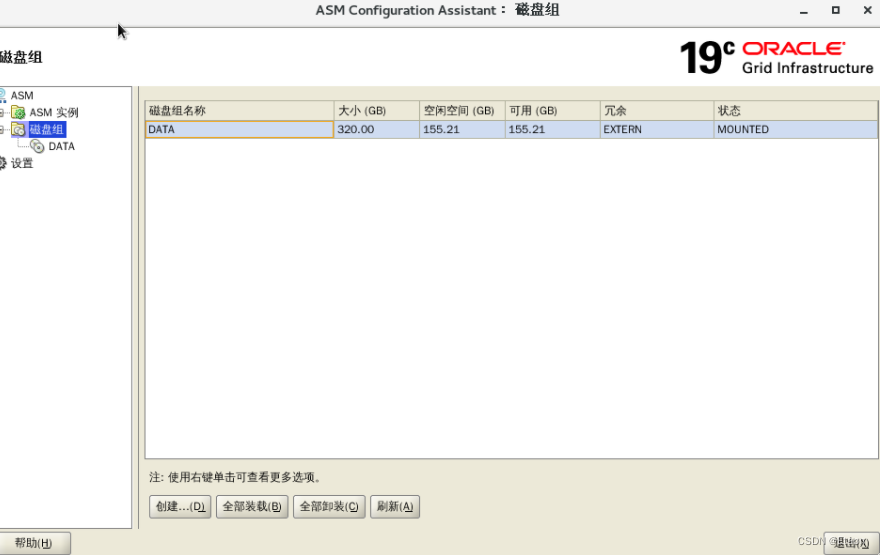This screenshot has width=881, height=555.
Task: Close the ASM Configuration Assistant window
Action: pos(868,10)
